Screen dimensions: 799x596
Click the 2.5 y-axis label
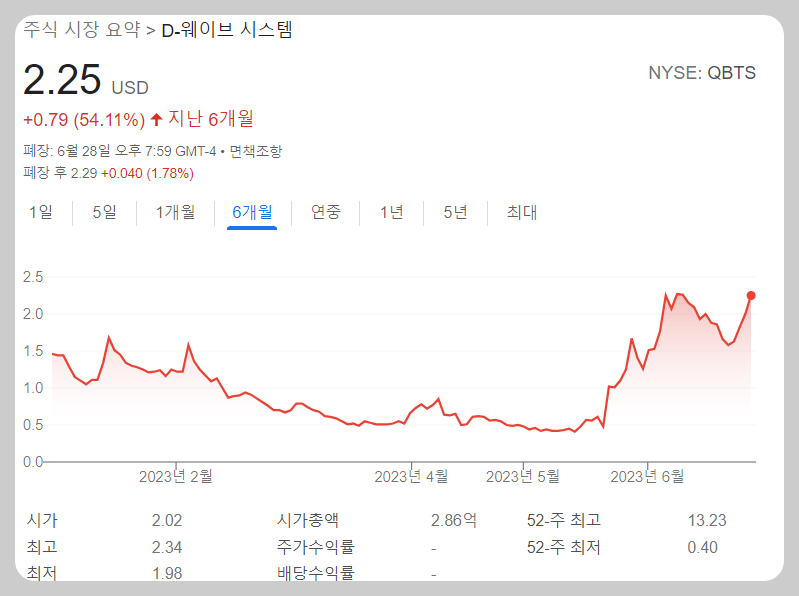(x=33, y=277)
